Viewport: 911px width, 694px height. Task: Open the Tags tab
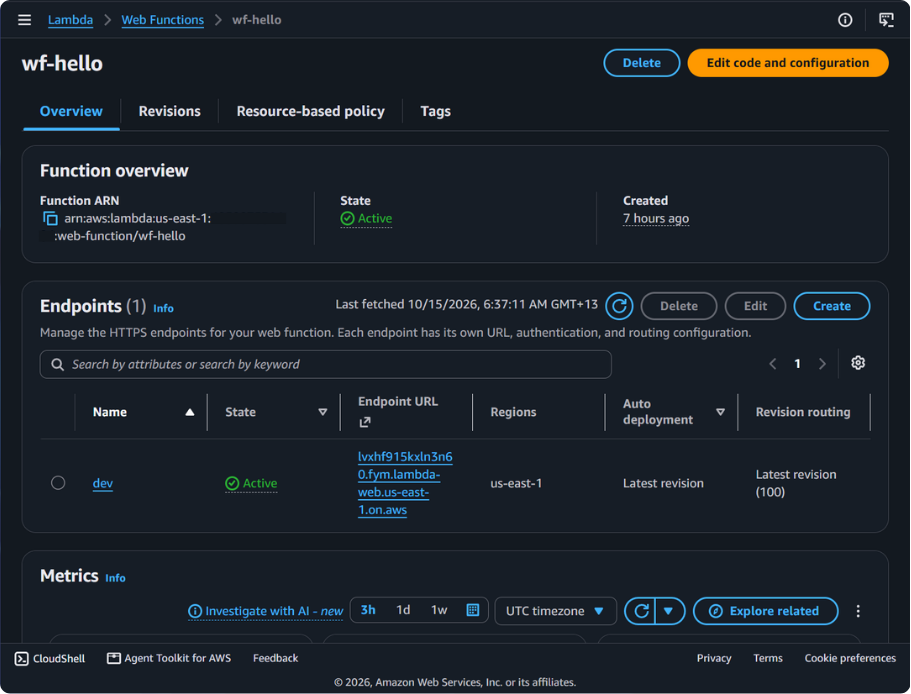(x=436, y=112)
